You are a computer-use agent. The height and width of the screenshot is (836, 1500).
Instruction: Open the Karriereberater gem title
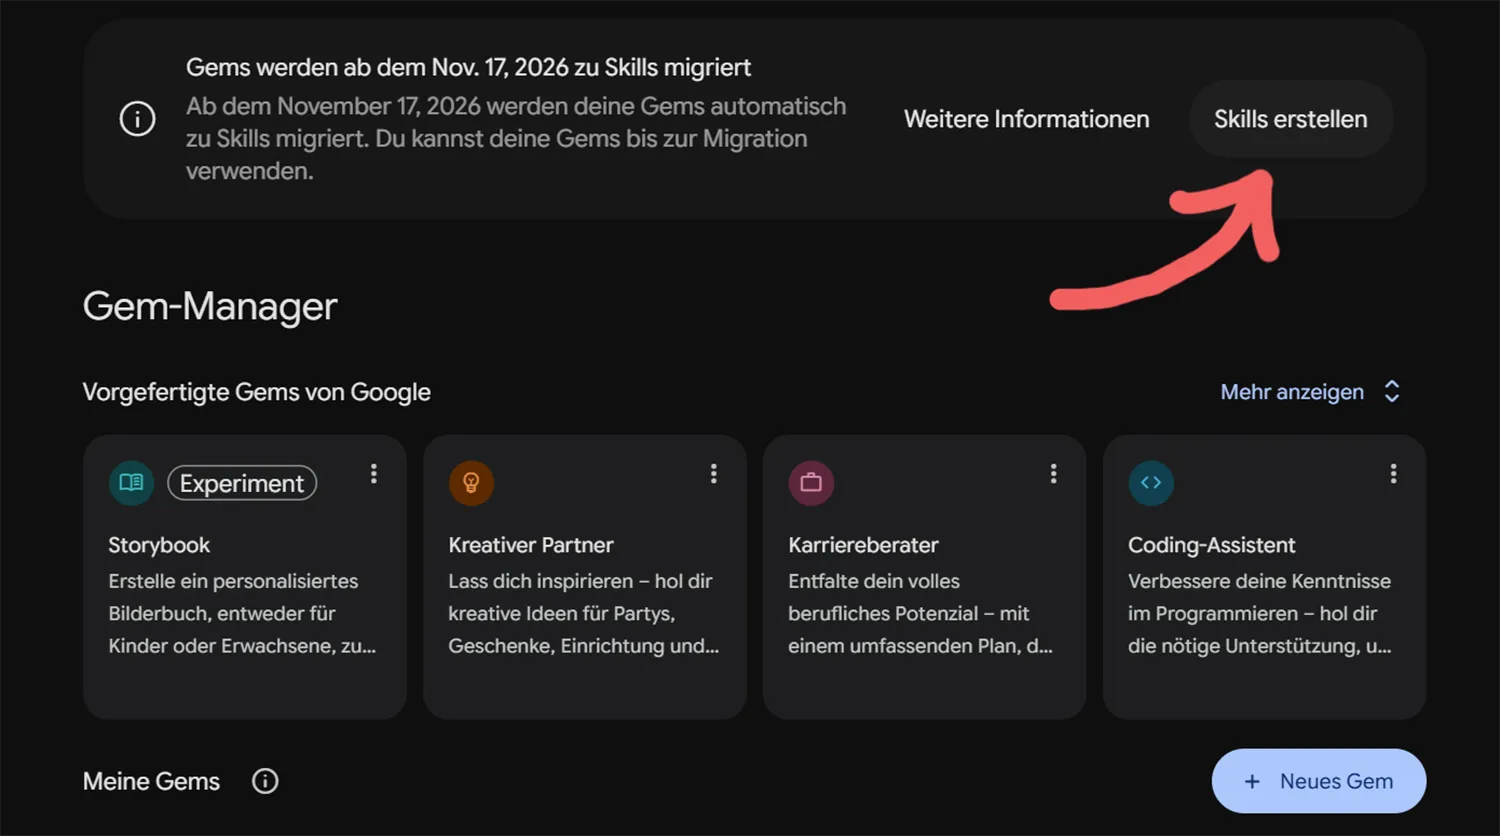(x=863, y=545)
